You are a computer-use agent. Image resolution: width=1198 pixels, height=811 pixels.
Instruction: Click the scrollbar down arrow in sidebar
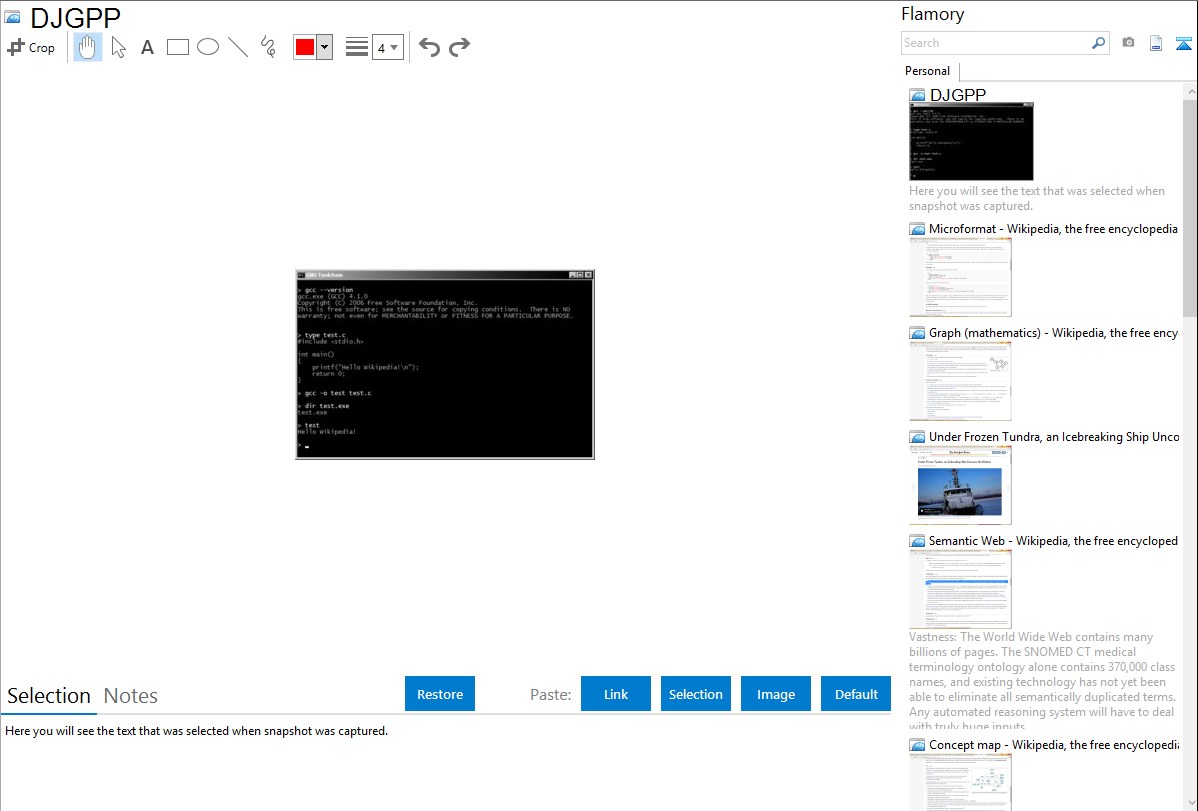pyautogui.click(x=1190, y=803)
